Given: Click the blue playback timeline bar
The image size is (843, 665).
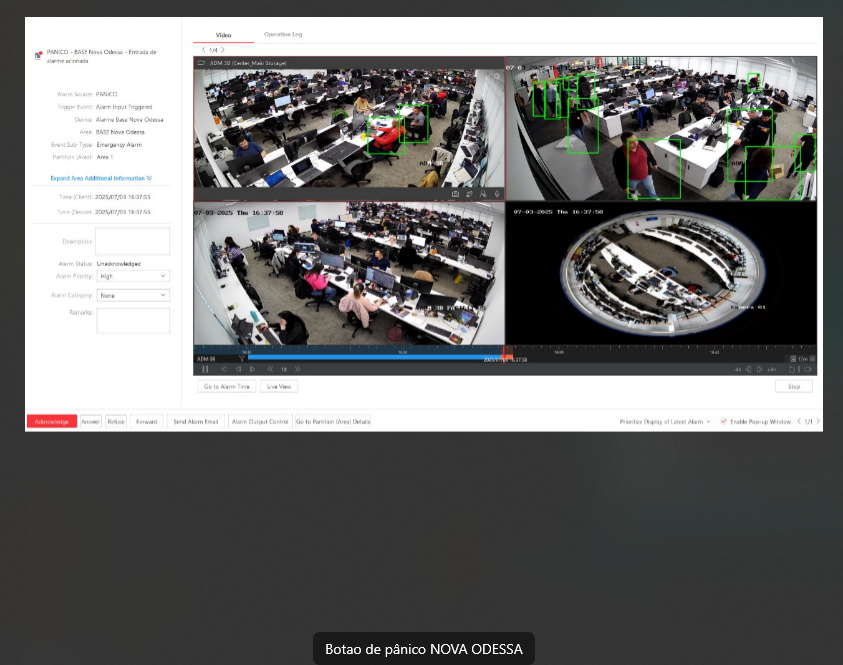Looking at the screenshot, I should point(370,357).
